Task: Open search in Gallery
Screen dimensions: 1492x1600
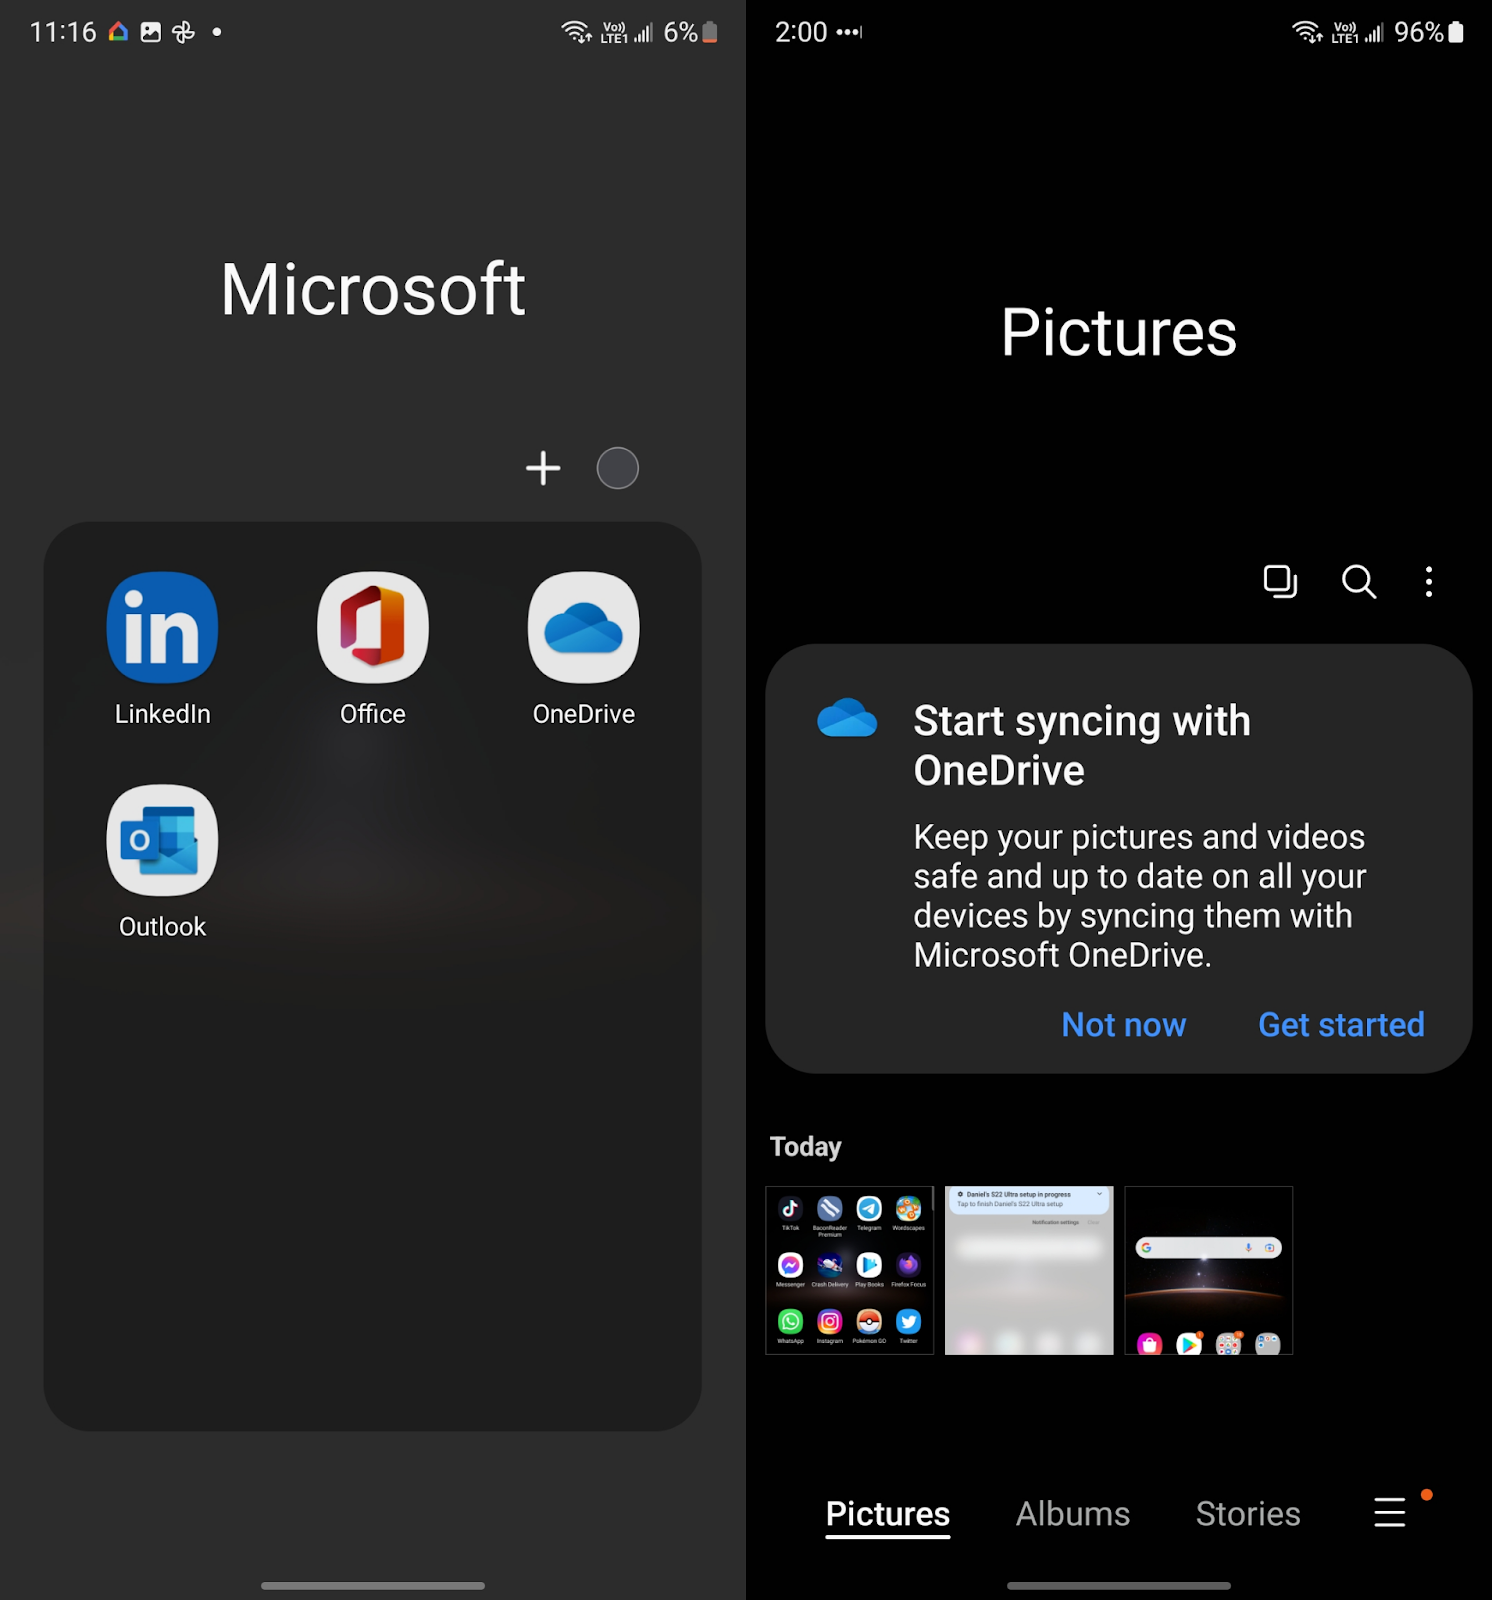Action: pyautogui.click(x=1359, y=581)
